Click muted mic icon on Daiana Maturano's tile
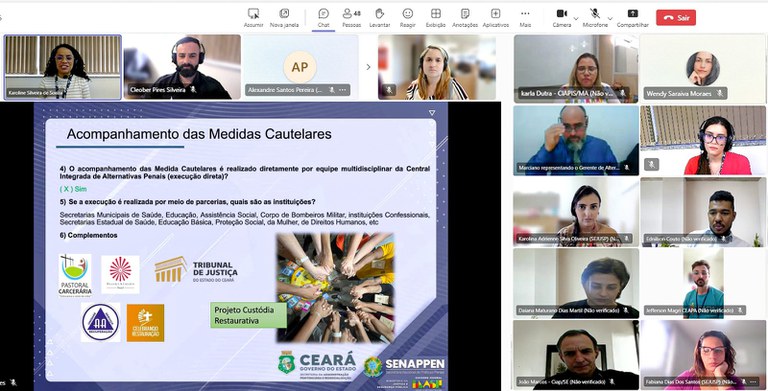Screen dimensions: 768x391 click(625, 310)
